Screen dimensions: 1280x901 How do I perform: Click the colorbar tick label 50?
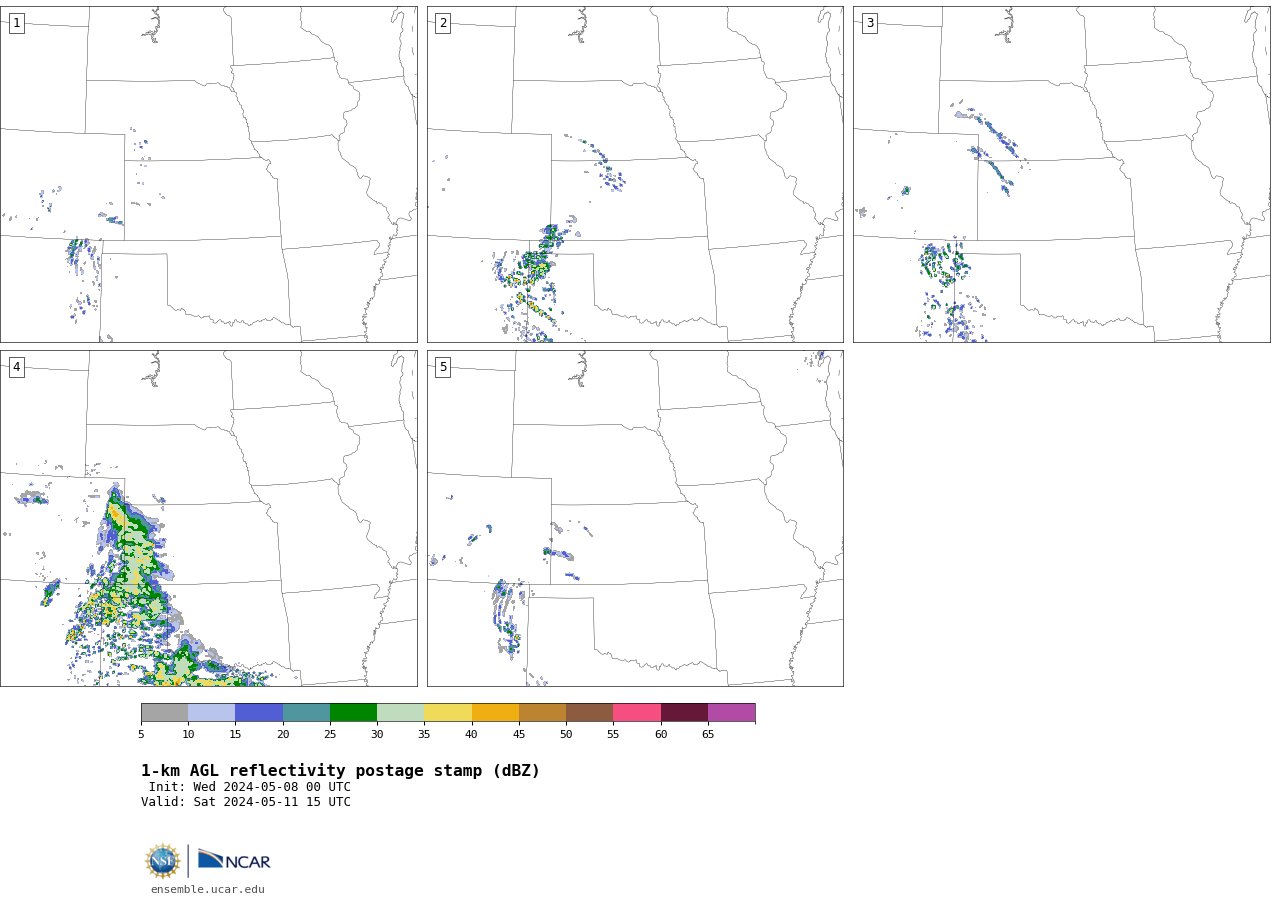pyautogui.click(x=566, y=735)
